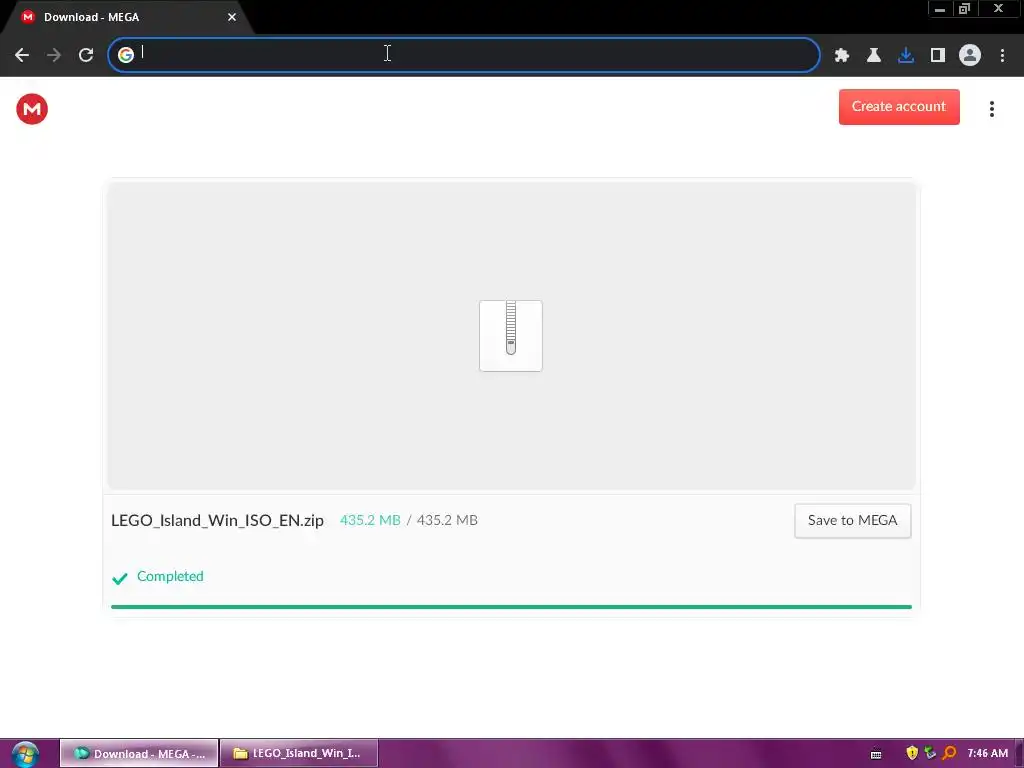Screen dimensions: 1024x768
Task: Open MEGA page three-dot menu
Action: (x=991, y=109)
